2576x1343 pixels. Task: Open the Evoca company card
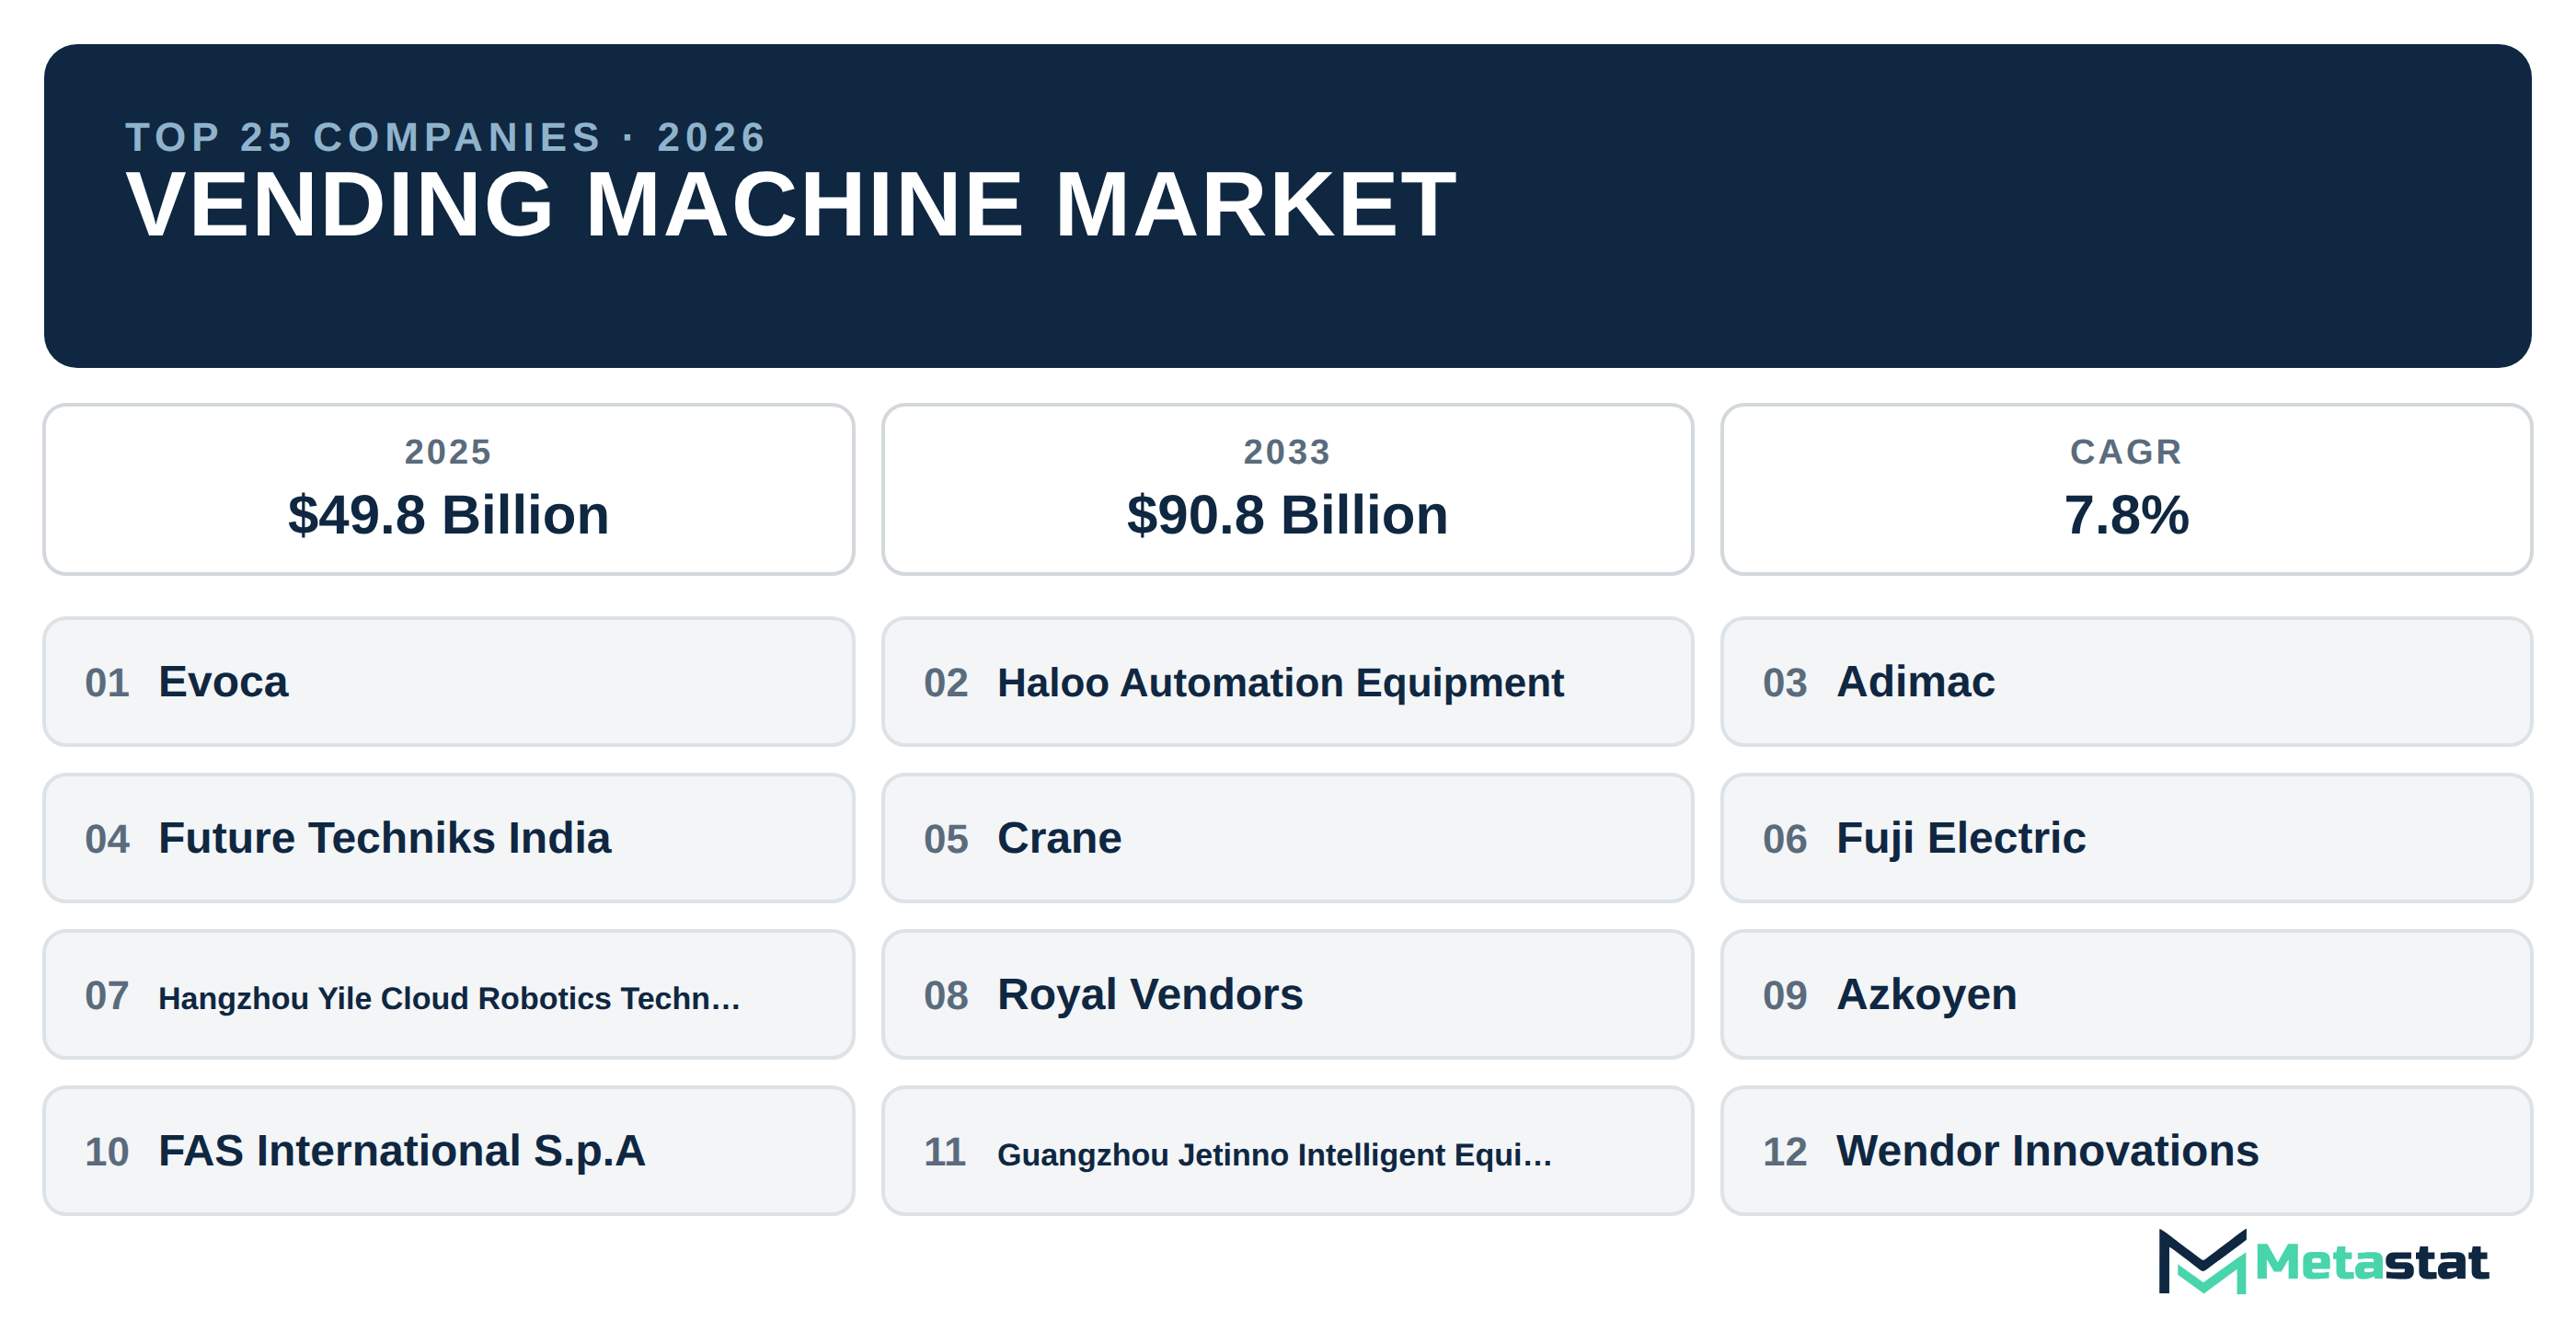click(x=449, y=682)
